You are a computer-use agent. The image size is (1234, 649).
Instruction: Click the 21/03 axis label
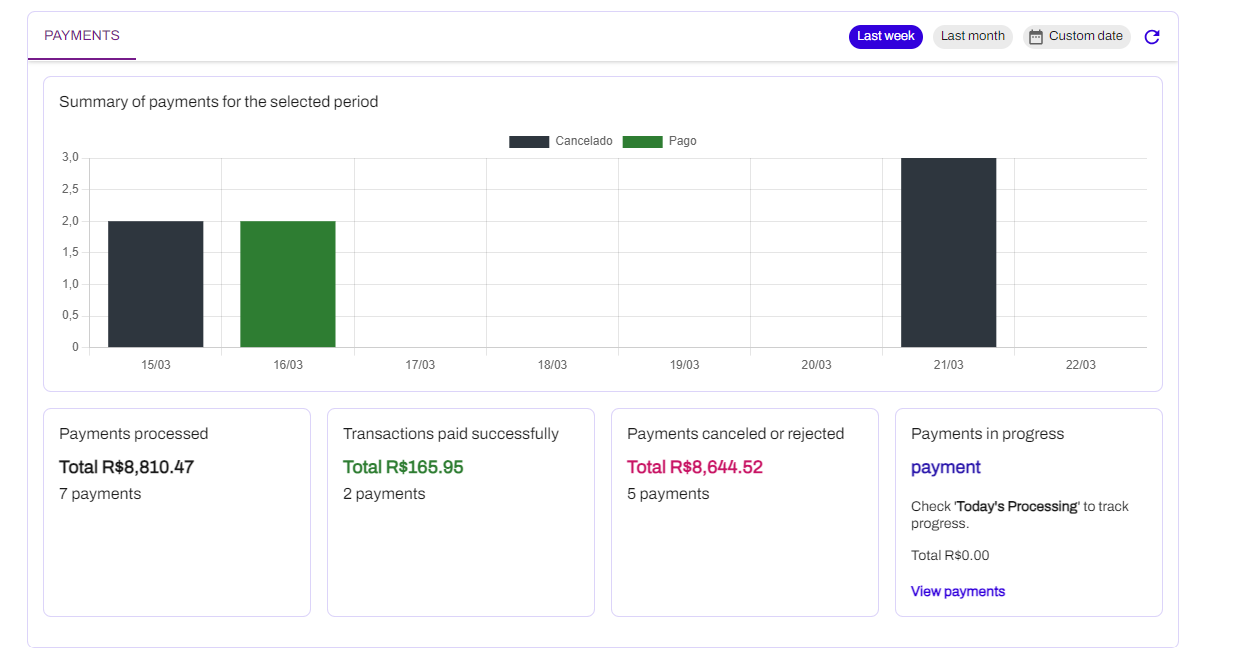click(949, 365)
